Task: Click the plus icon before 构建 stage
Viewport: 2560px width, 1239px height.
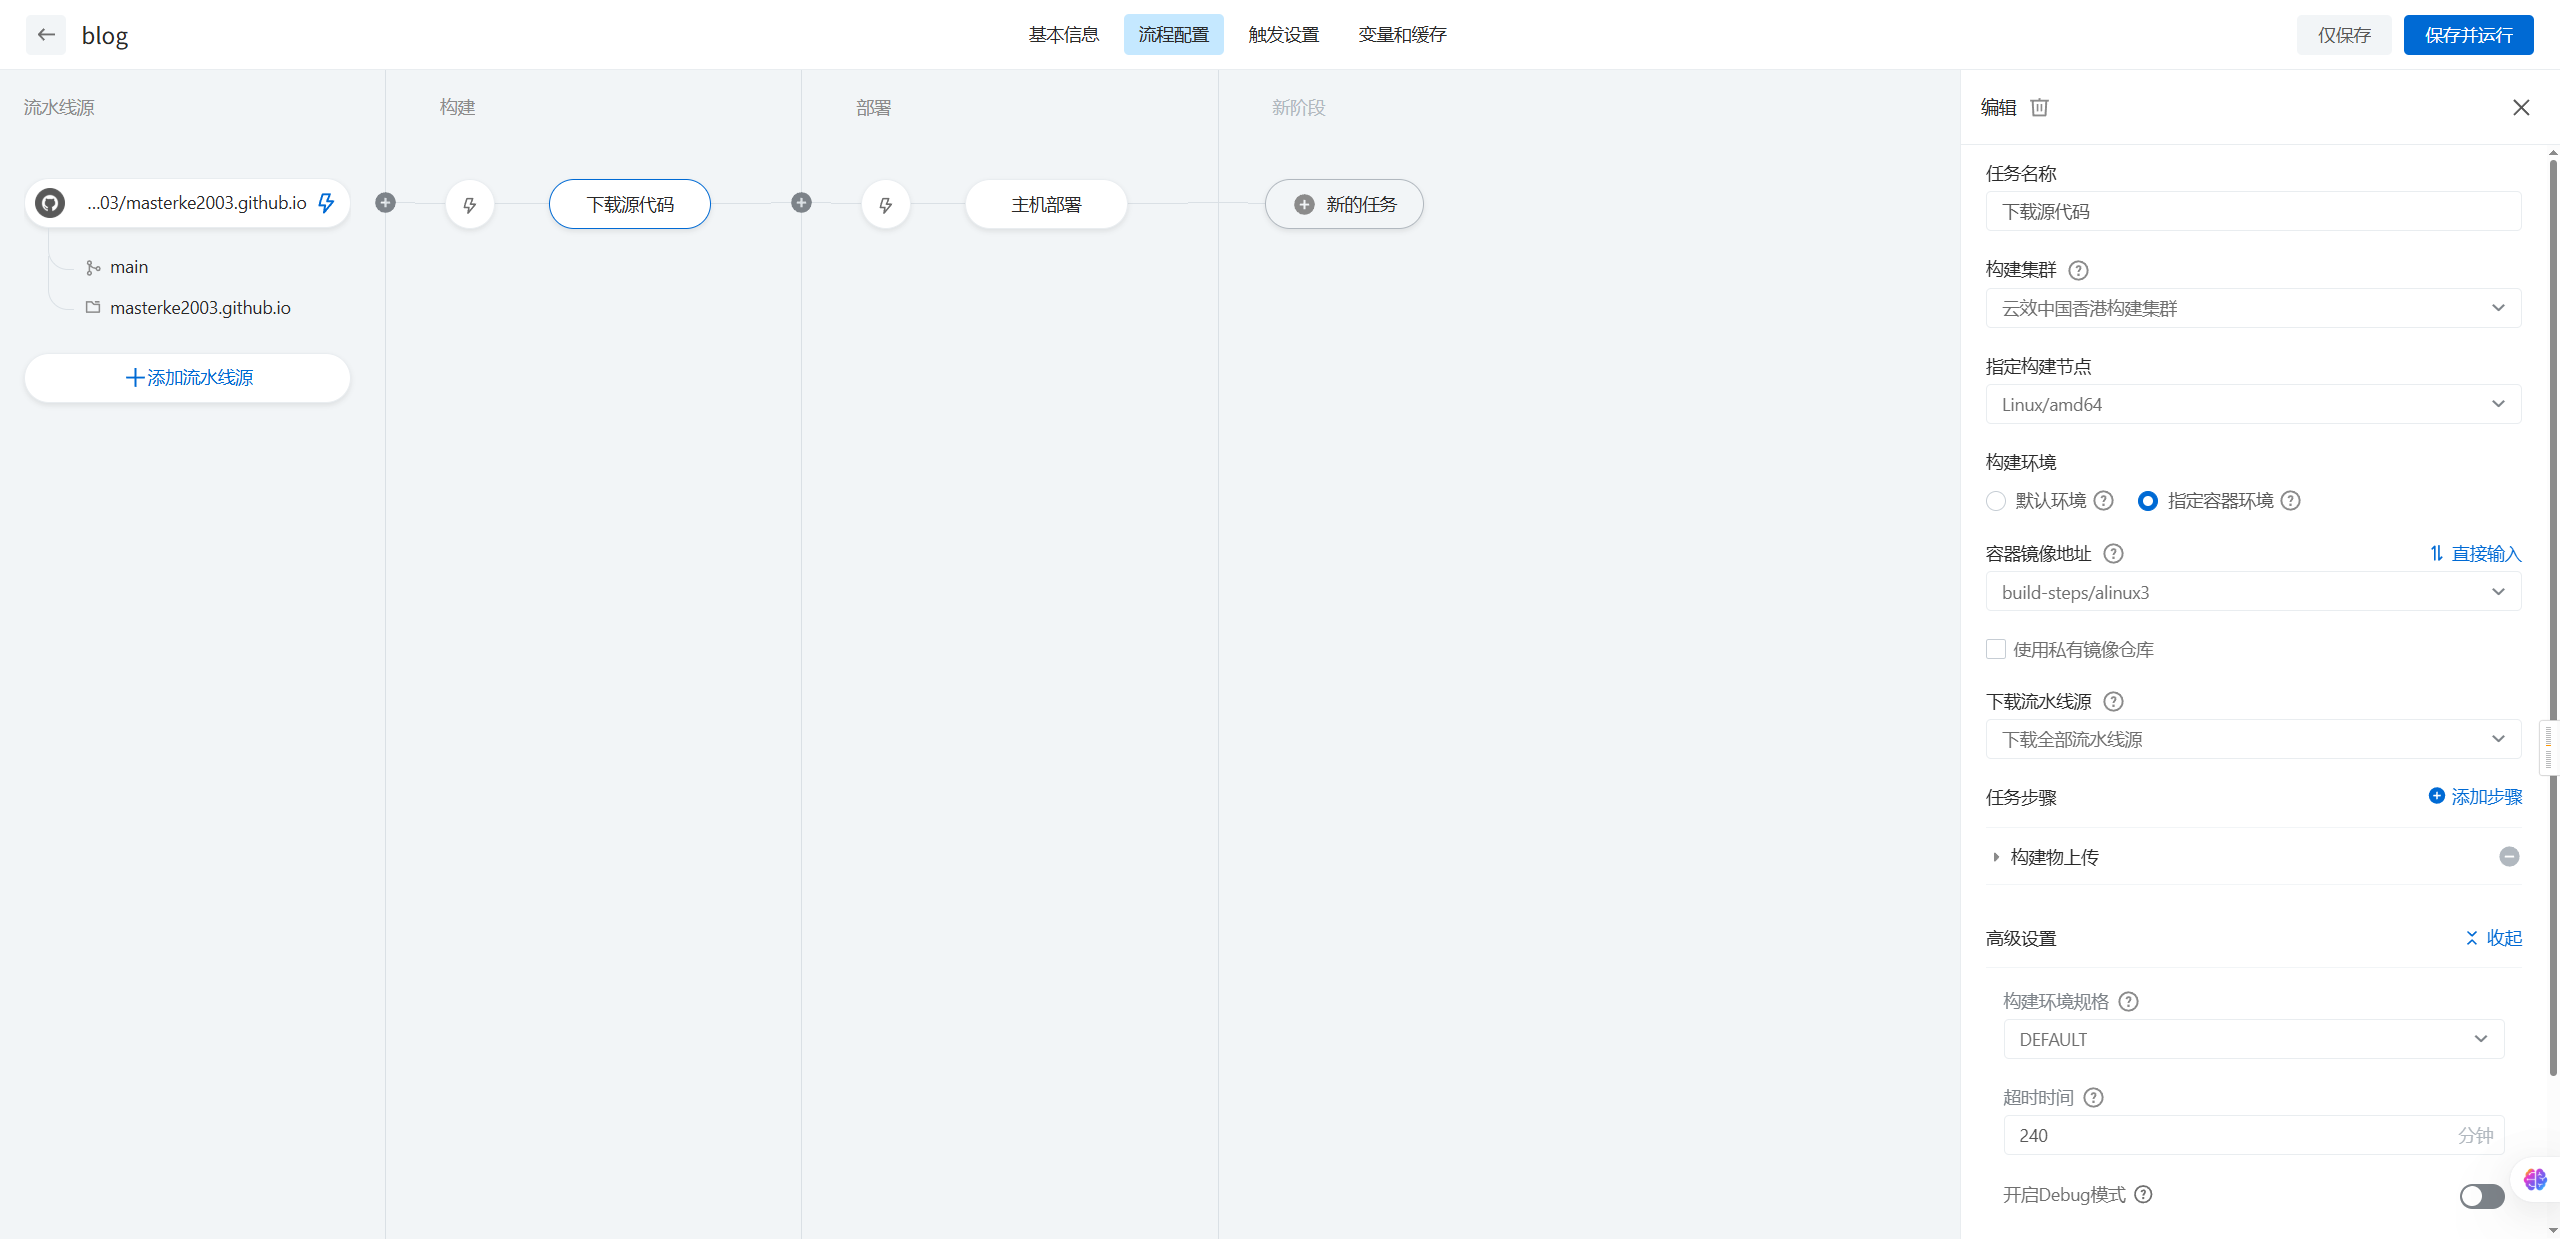Action: [385, 203]
